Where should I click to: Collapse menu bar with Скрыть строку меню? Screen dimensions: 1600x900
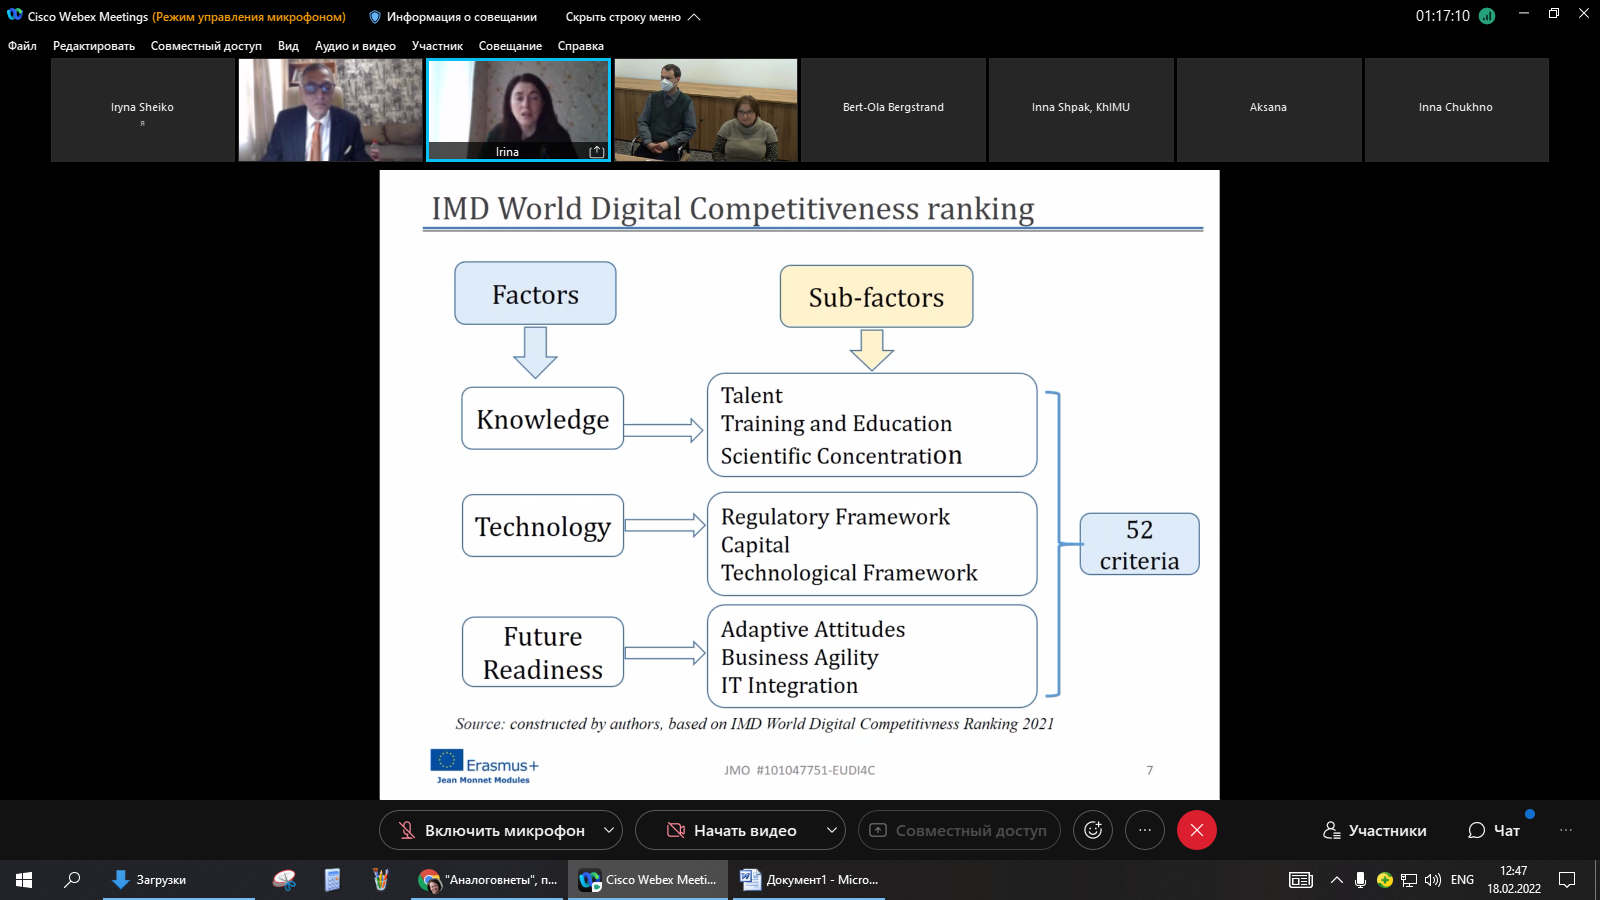(x=632, y=17)
